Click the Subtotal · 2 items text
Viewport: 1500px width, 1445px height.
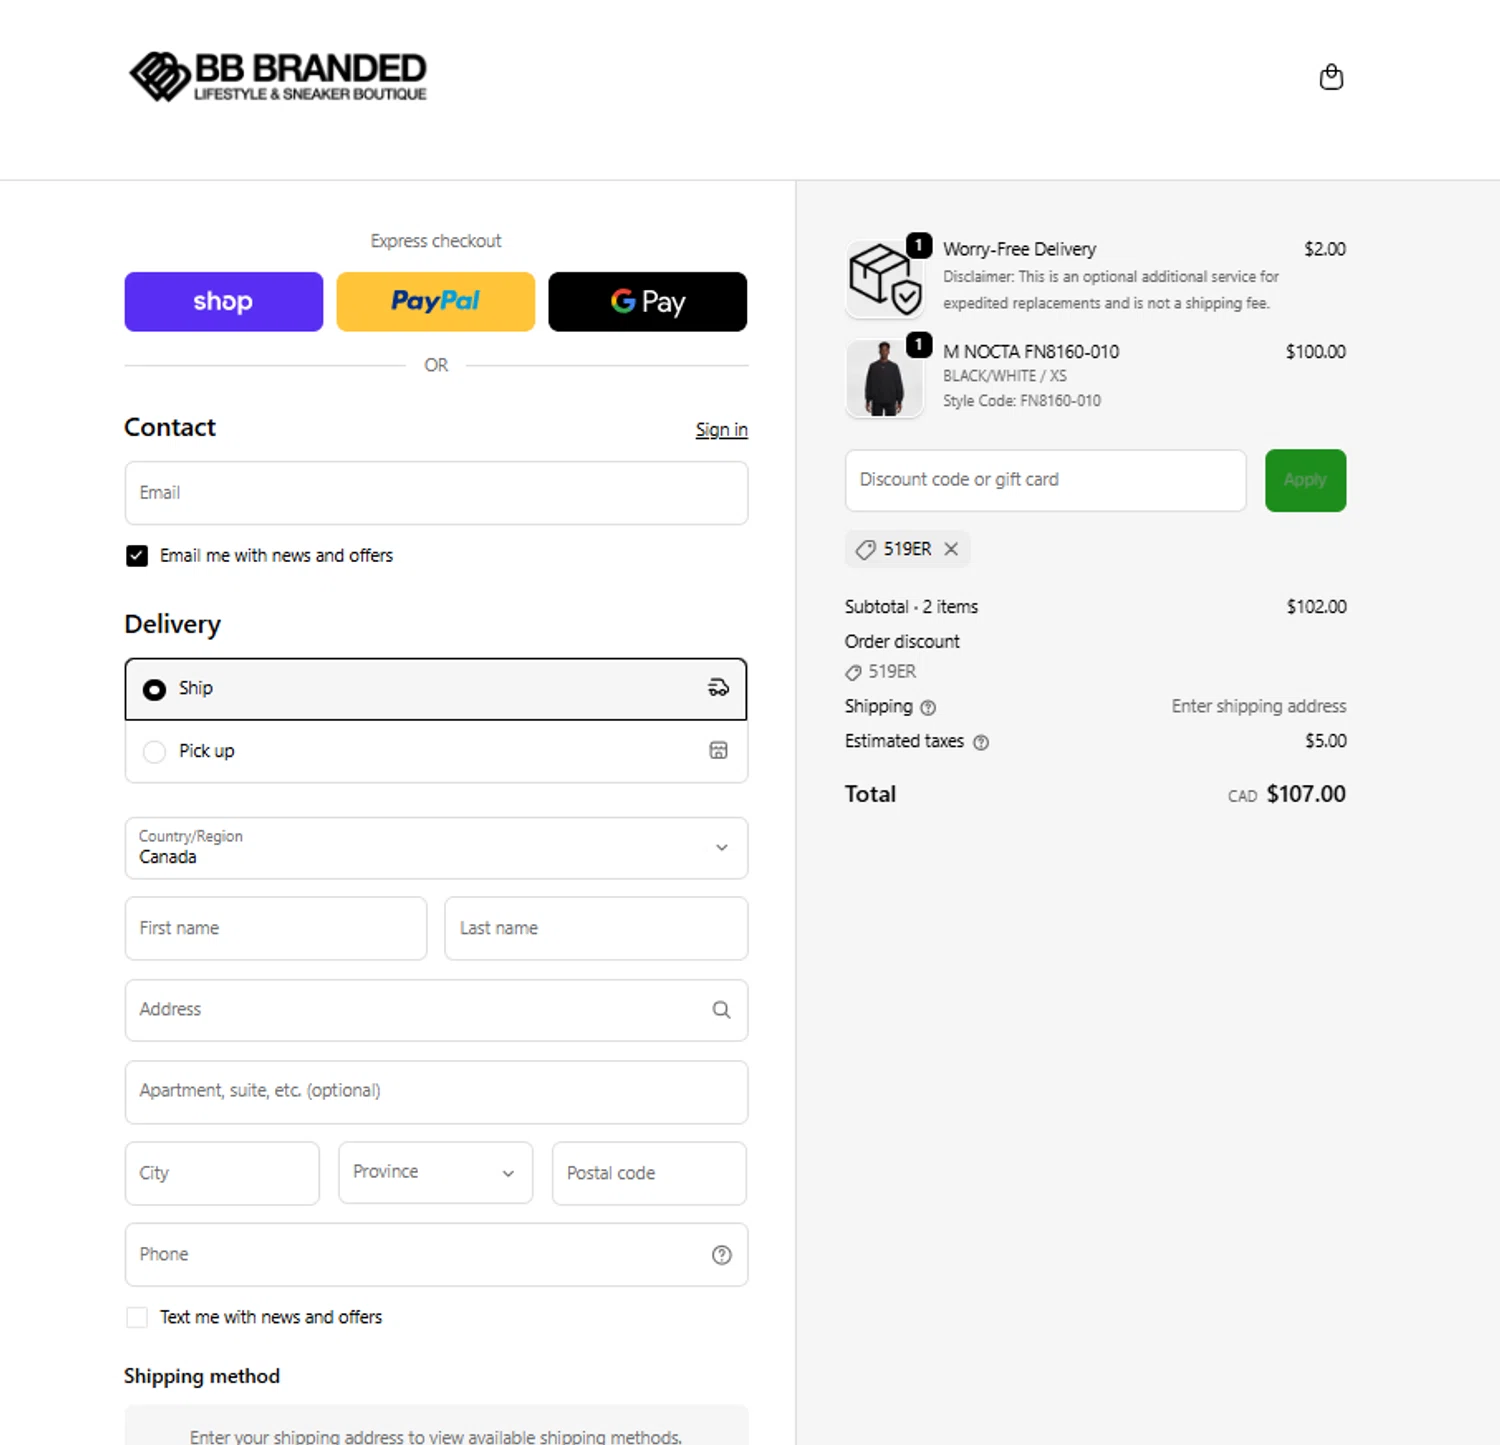pos(911,607)
